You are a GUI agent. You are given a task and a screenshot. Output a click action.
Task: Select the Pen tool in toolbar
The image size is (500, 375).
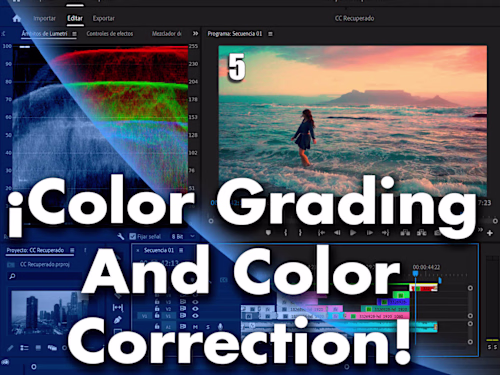[117, 320]
